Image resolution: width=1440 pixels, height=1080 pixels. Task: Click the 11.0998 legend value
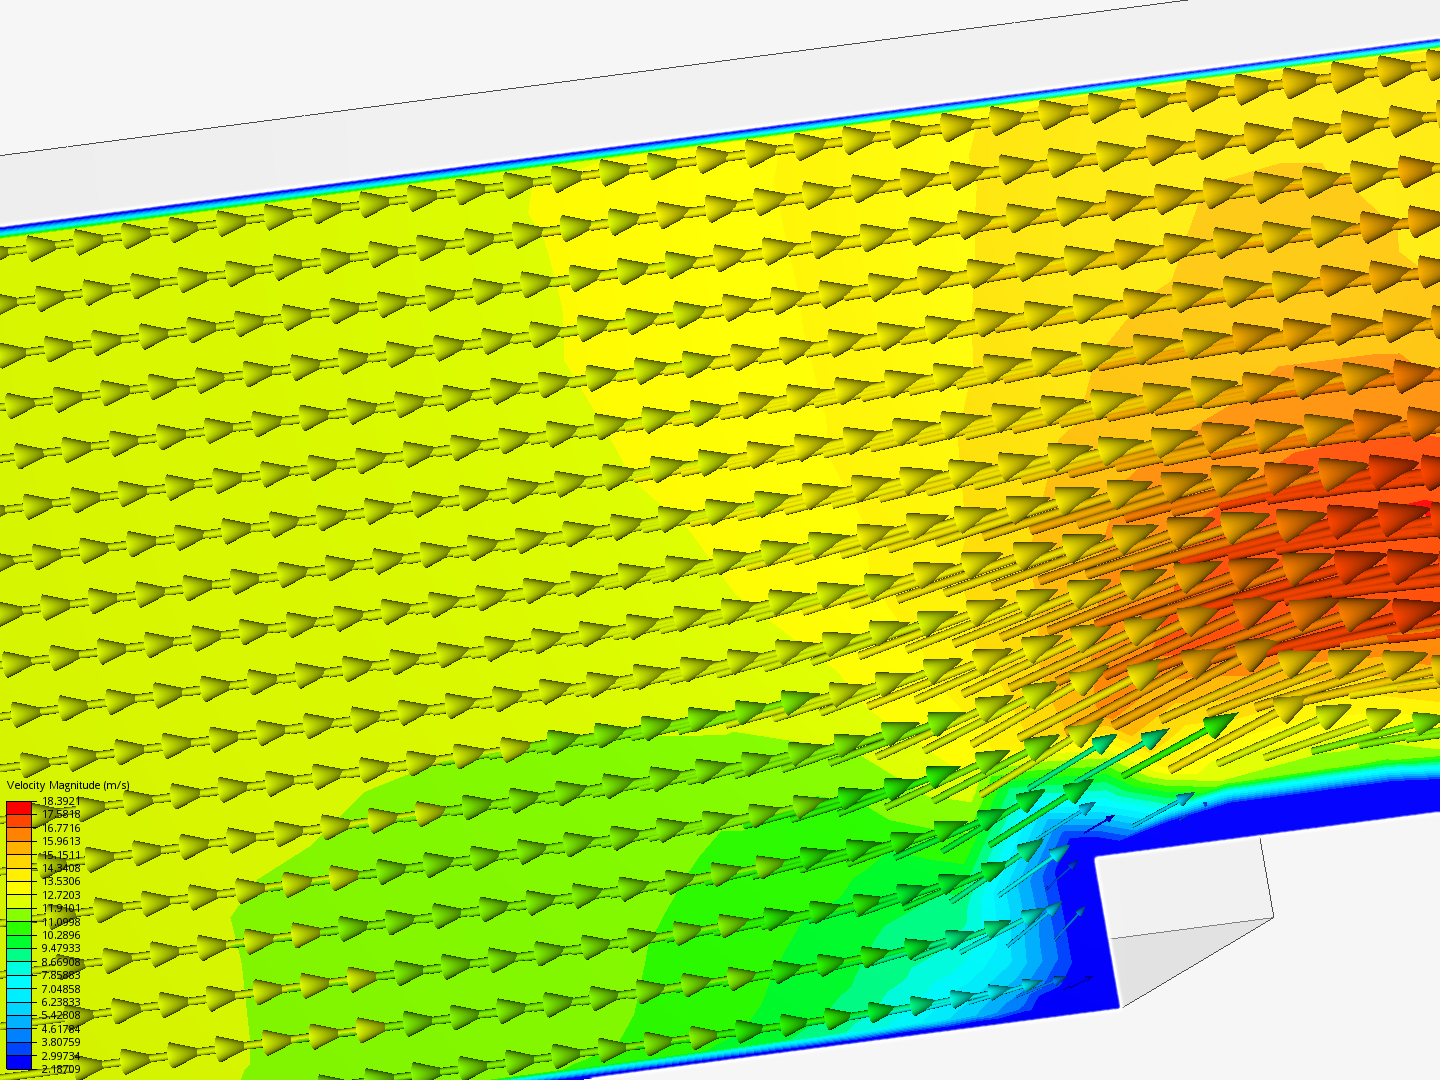coord(61,922)
